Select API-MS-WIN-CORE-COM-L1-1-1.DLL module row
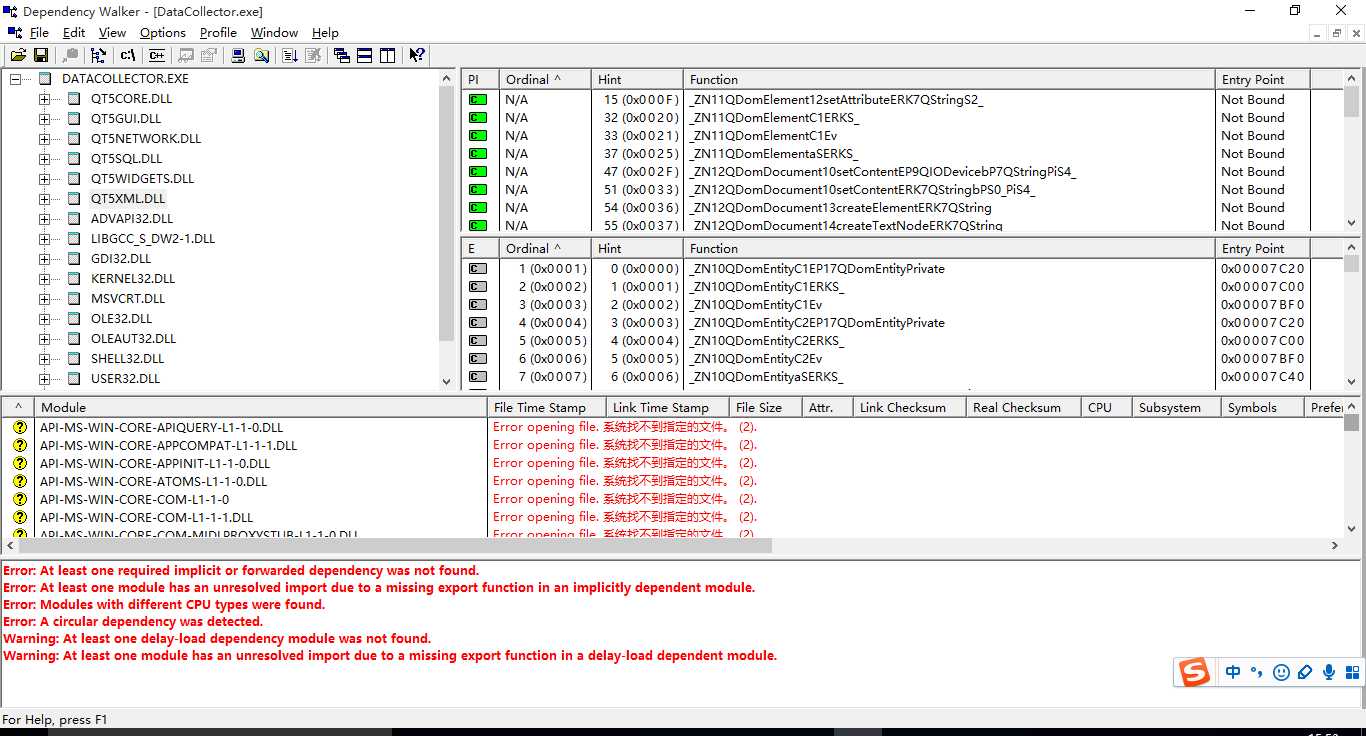This screenshot has height=736, width=1366. click(x=672, y=517)
